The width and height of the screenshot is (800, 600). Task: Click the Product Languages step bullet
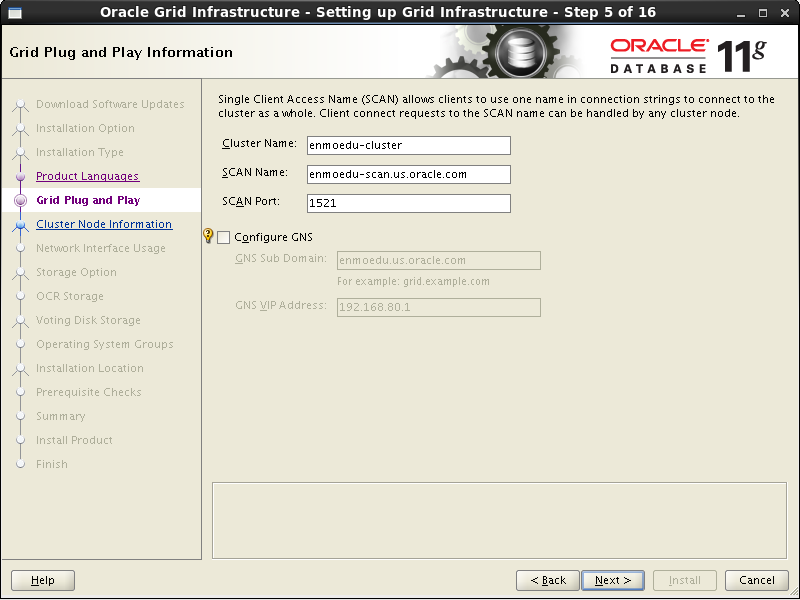coord(20,177)
